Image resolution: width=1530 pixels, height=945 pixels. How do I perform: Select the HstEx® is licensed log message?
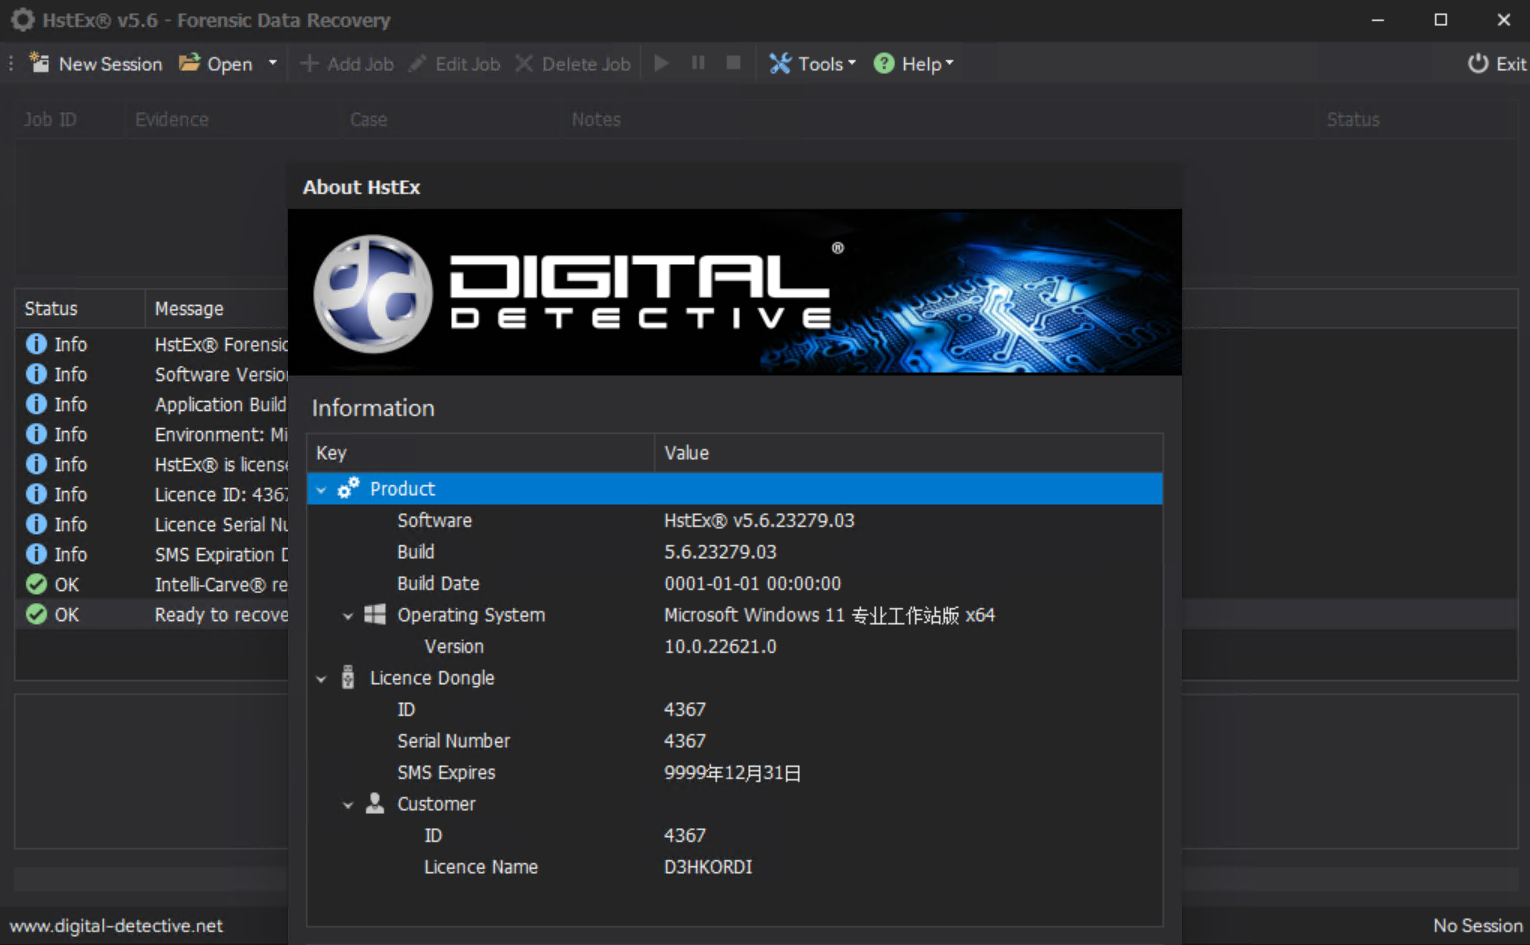click(x=221, y=464)
